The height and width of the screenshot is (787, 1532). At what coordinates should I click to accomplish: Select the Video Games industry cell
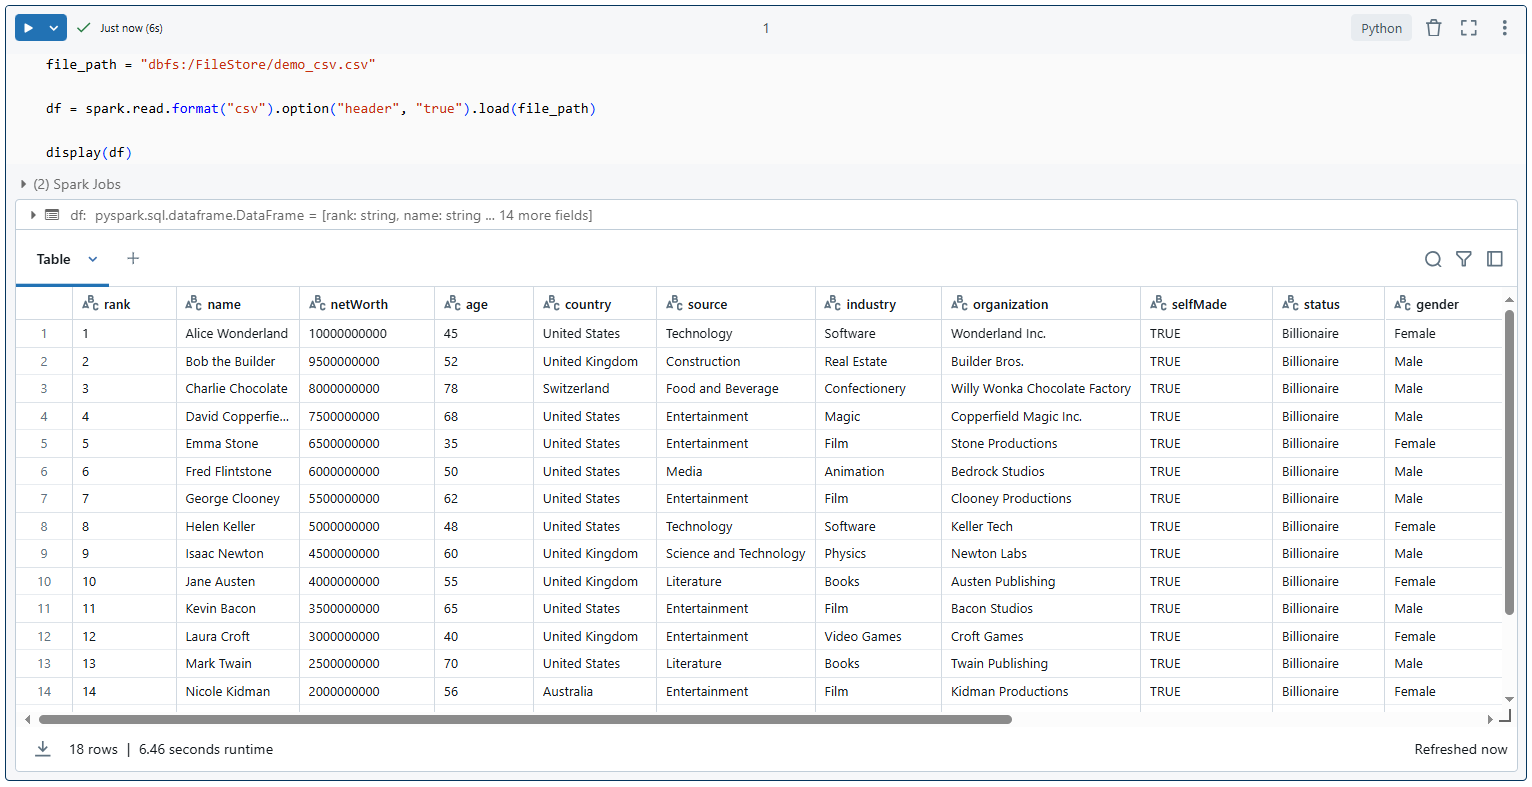coord(878,636)
